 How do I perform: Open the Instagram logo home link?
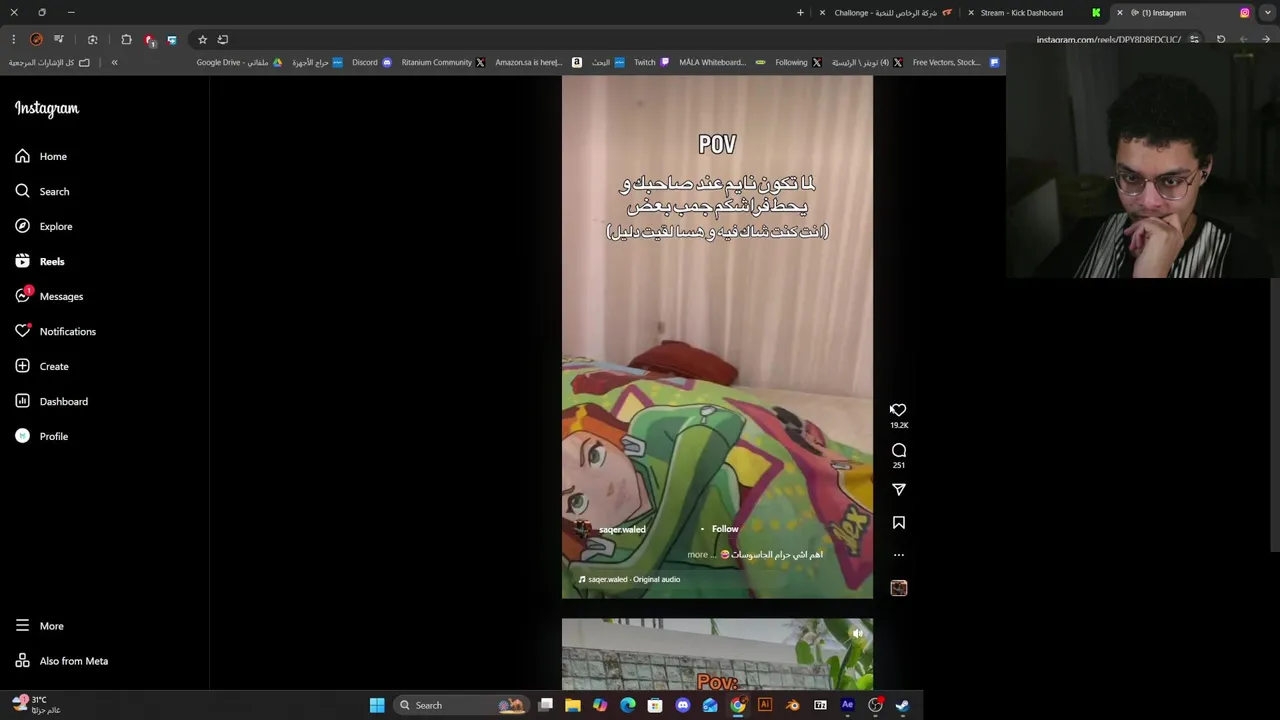pos(47,108)
